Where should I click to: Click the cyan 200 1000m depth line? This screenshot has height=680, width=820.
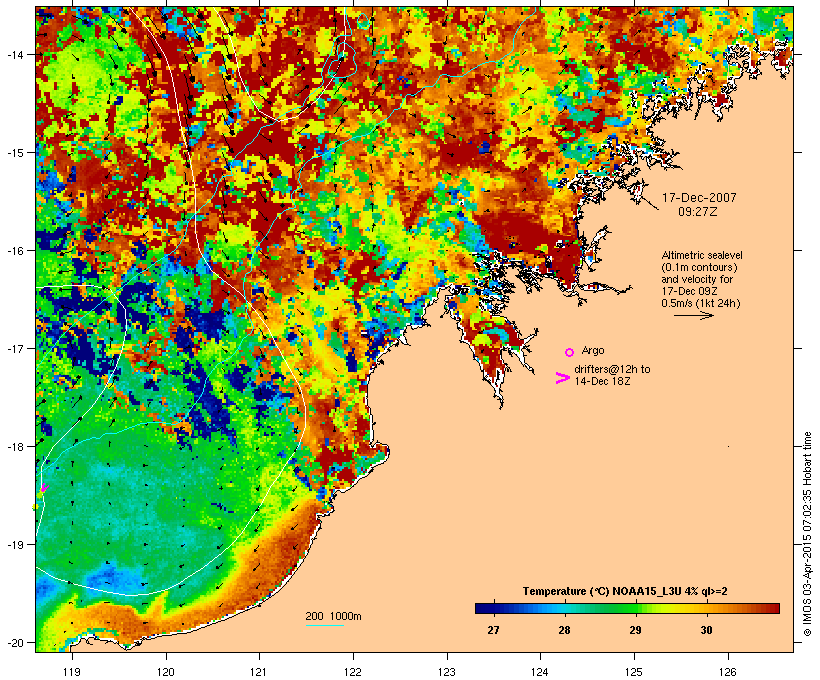click(324, 625)
